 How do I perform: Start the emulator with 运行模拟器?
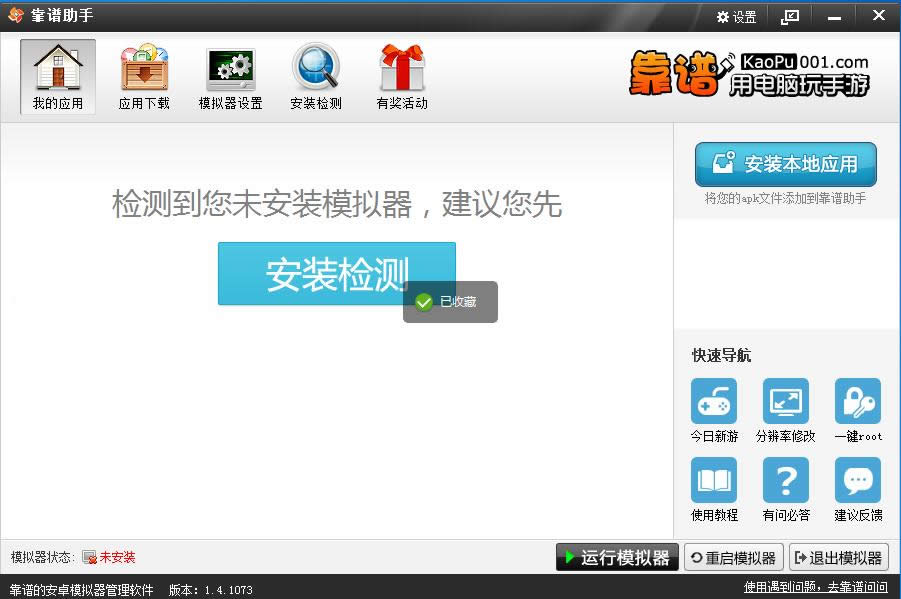(x=617, y=557)
